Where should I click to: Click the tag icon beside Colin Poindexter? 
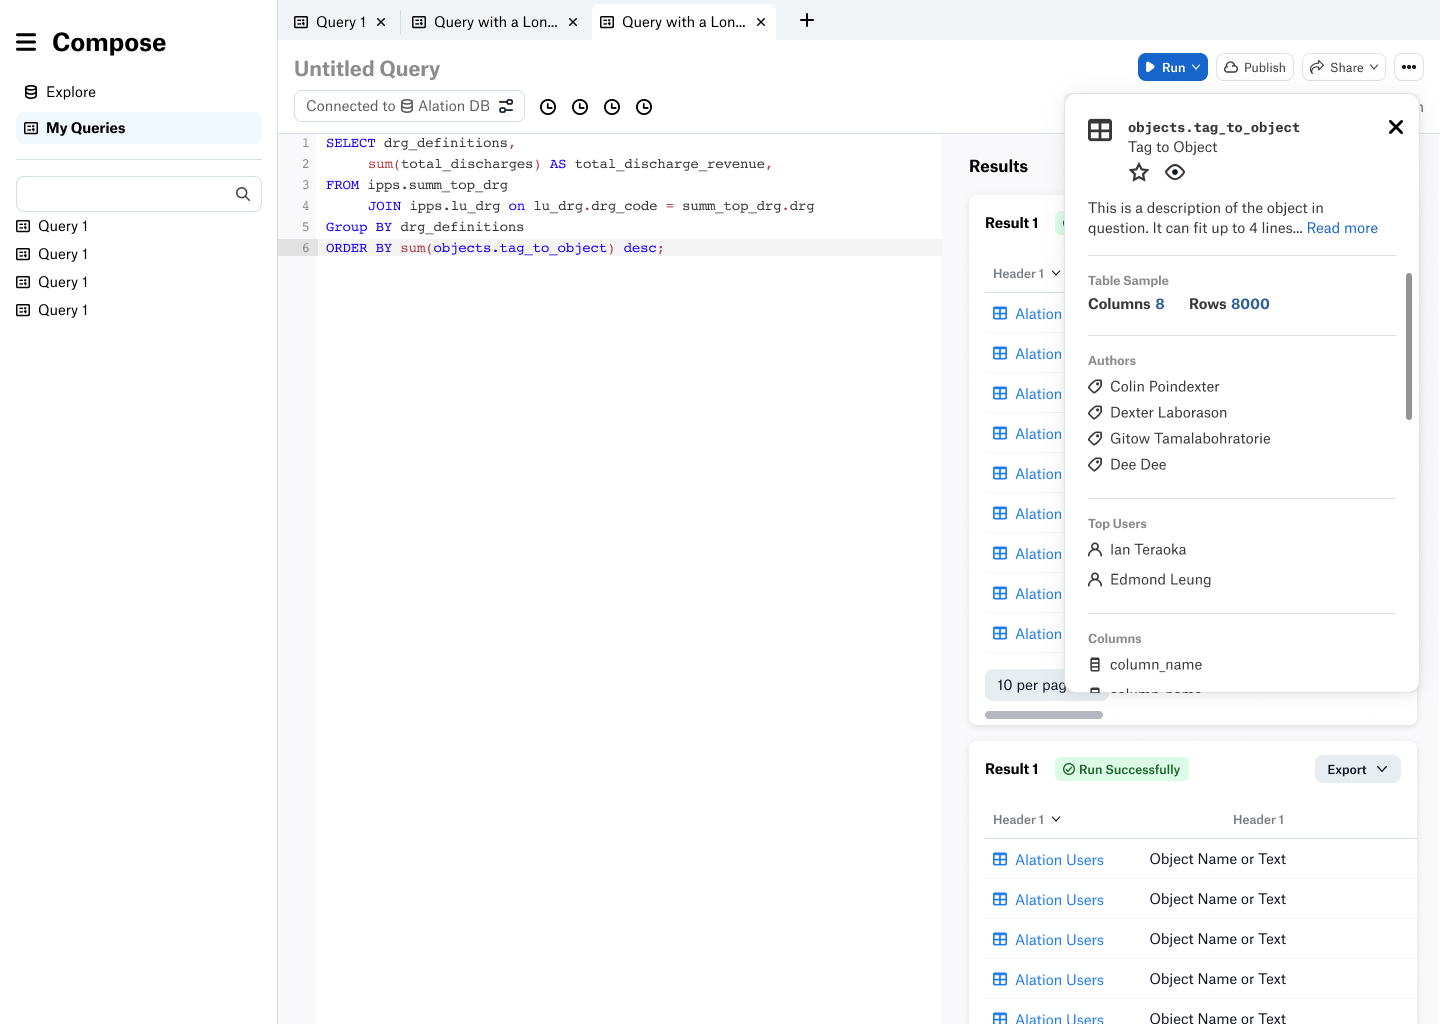tap(1095, 386)
